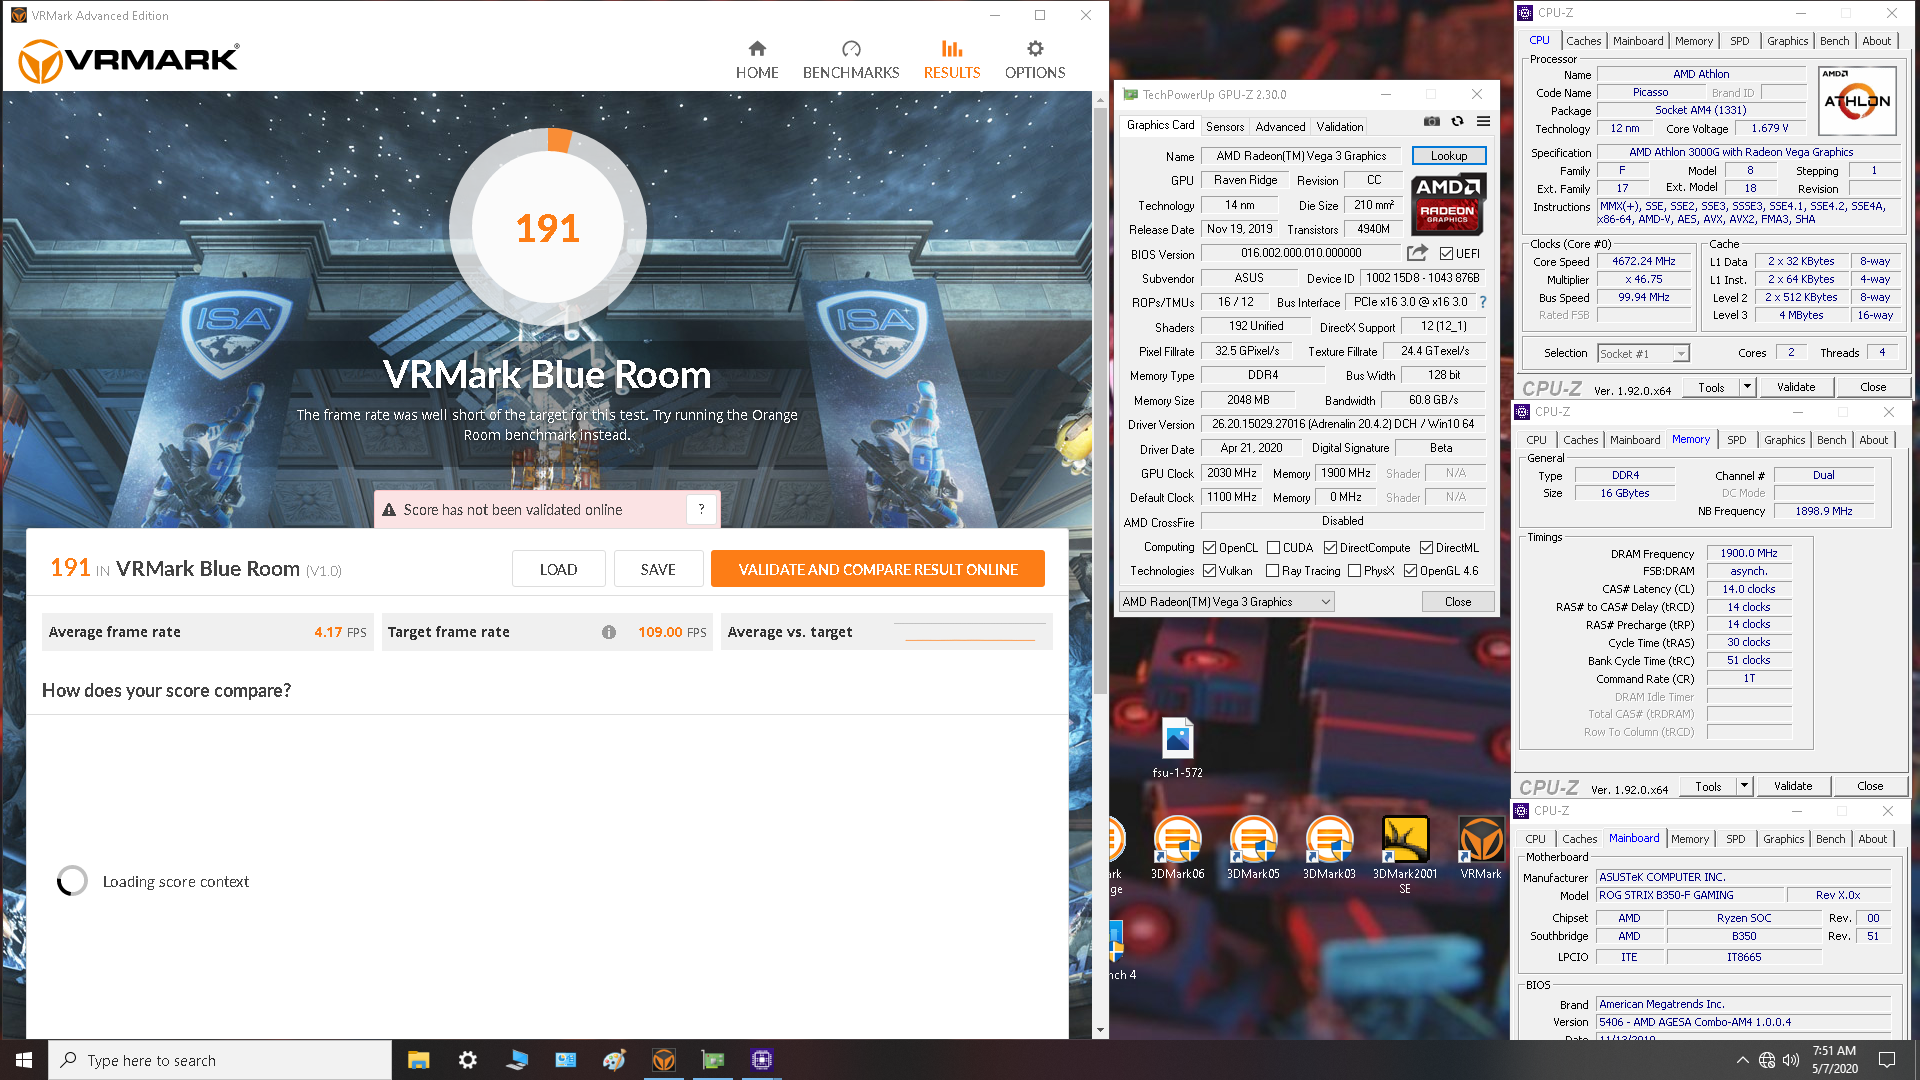Open the VRMark HOME page

tap(757, 60)
